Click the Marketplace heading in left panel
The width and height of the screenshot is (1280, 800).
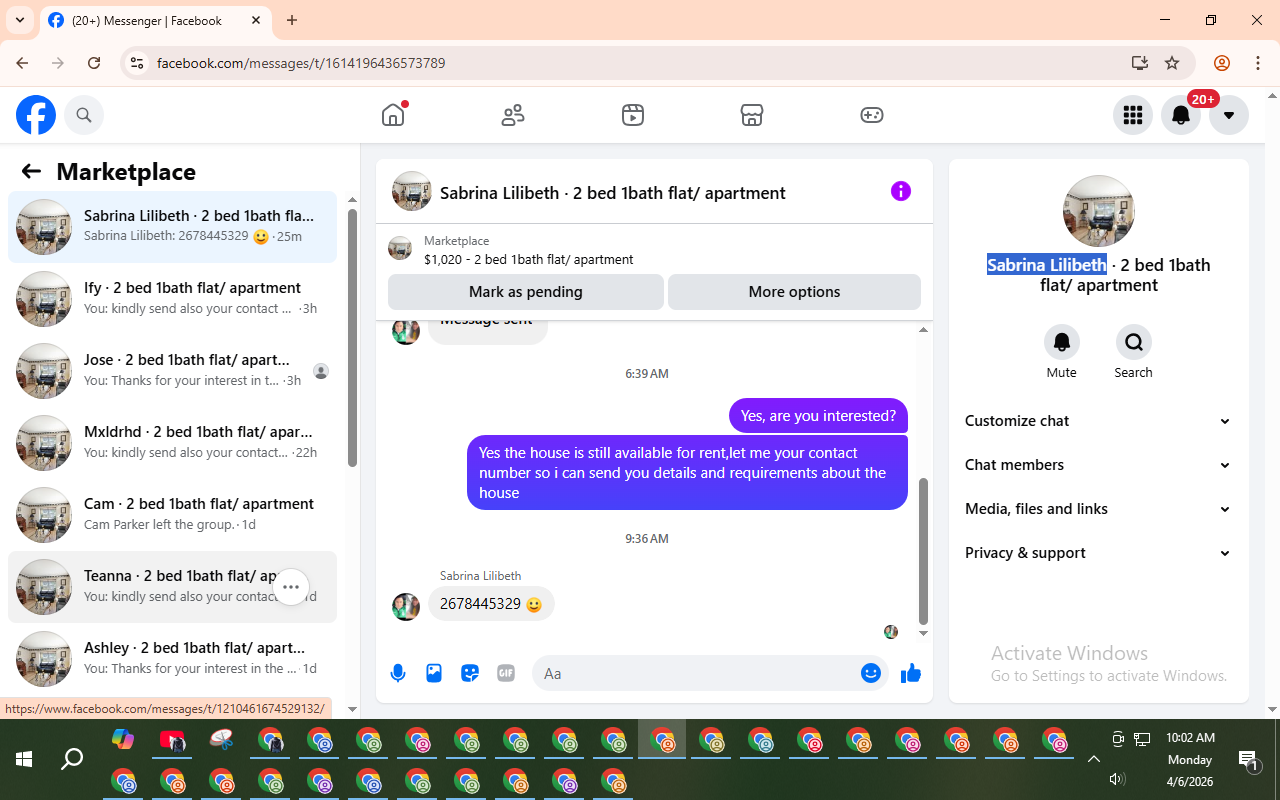click(126, 172)
